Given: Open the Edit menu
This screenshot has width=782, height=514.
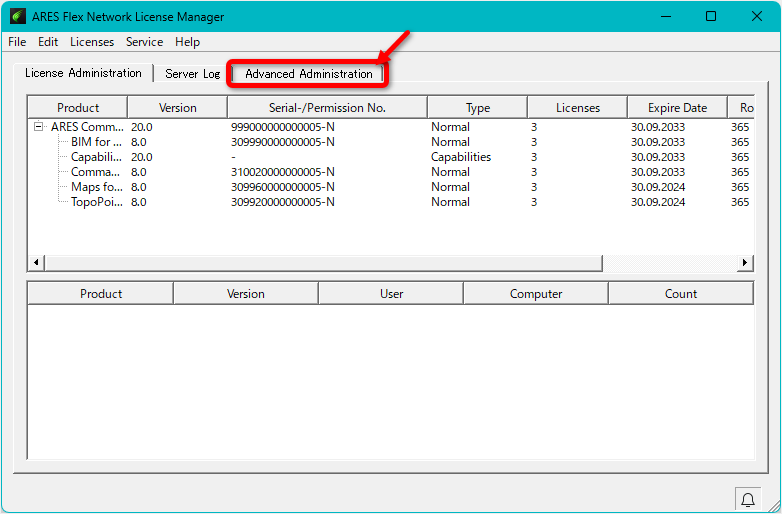Looking at the screenshot, I should click(x=48, y=42).
